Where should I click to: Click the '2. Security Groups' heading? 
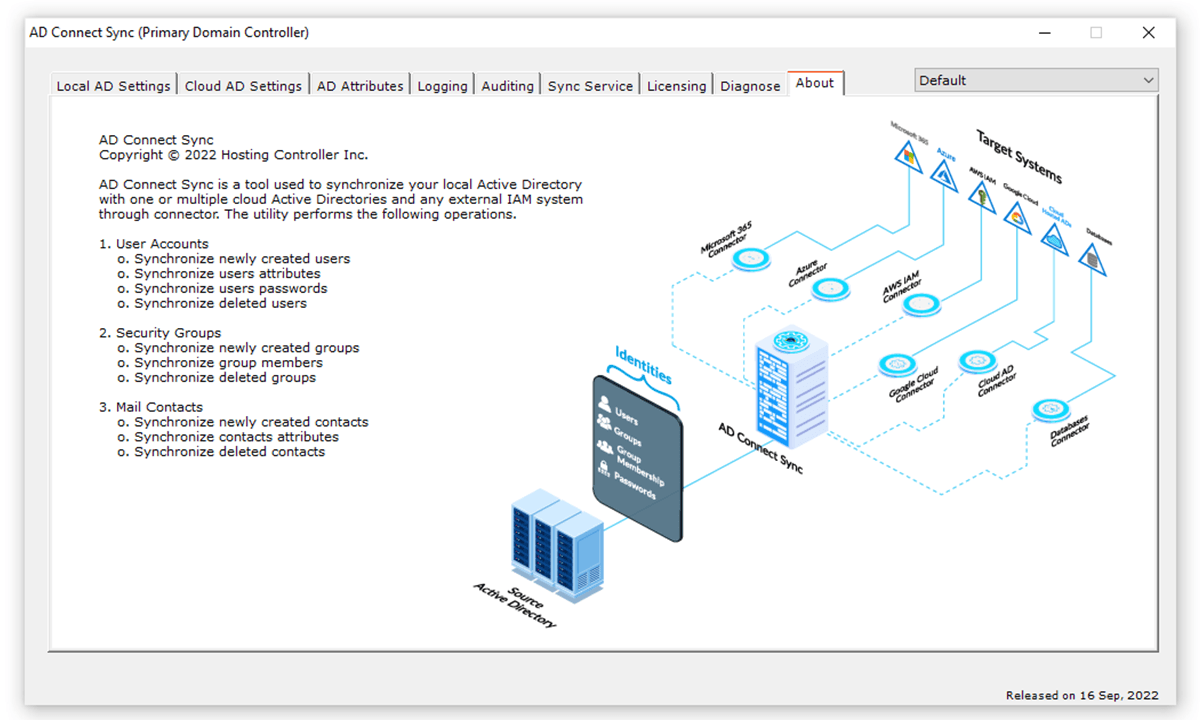coord(160,333)
